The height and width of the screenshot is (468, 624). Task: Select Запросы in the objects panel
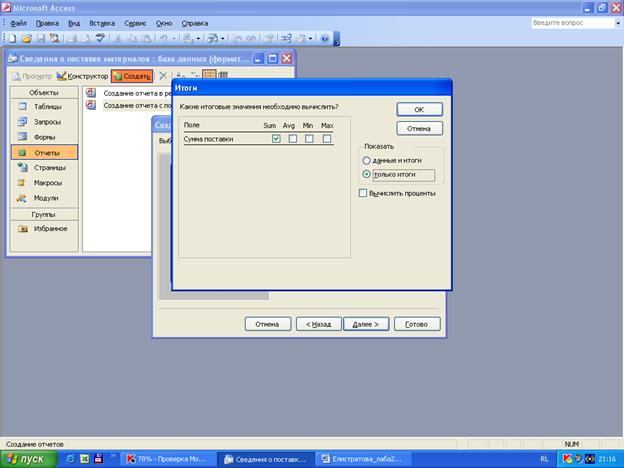pyautogui.click(x=46, y=121)
